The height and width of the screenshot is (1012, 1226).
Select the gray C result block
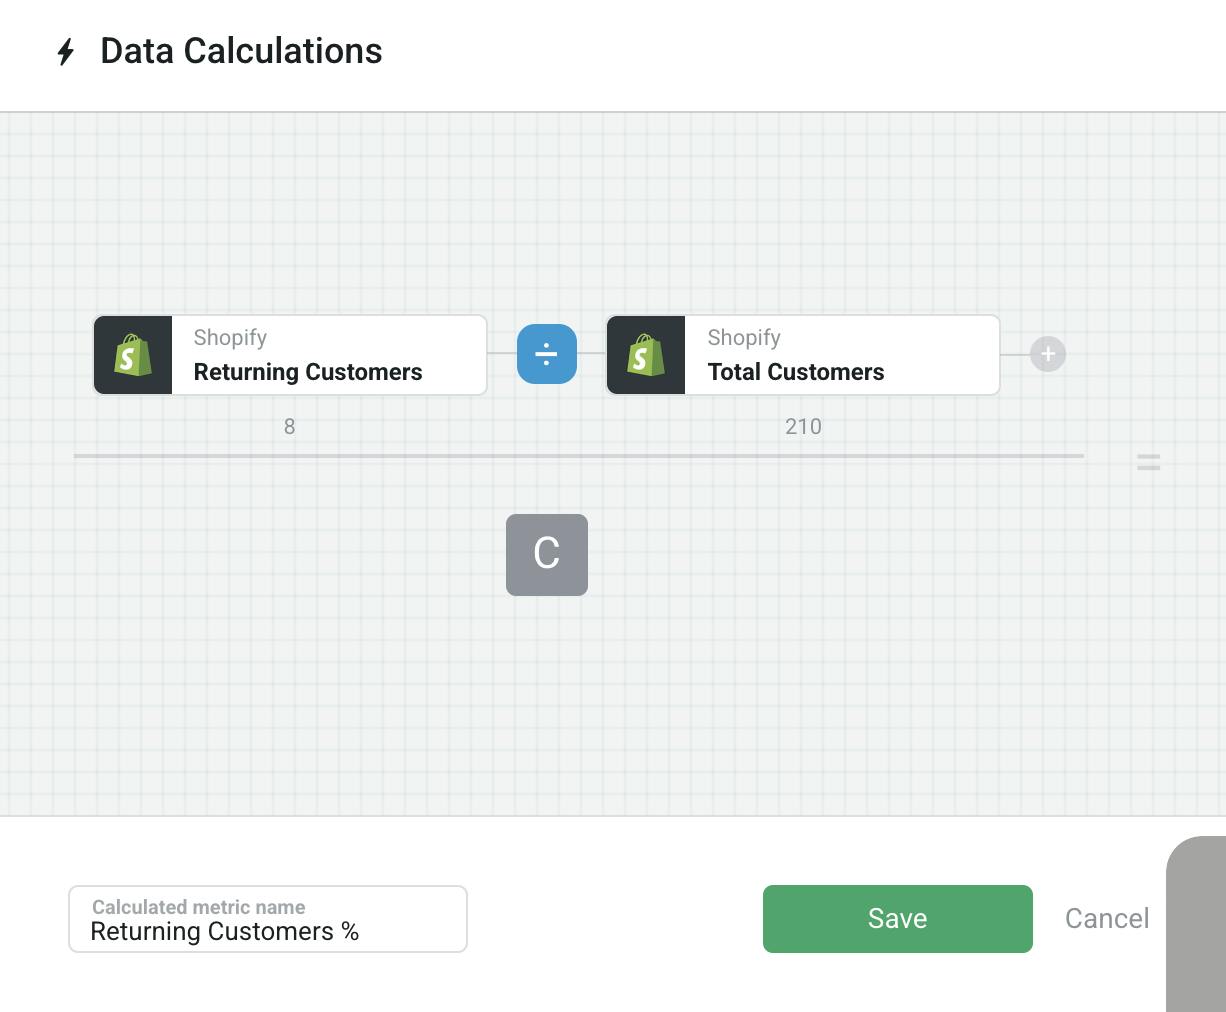click(x=547, y=555)
